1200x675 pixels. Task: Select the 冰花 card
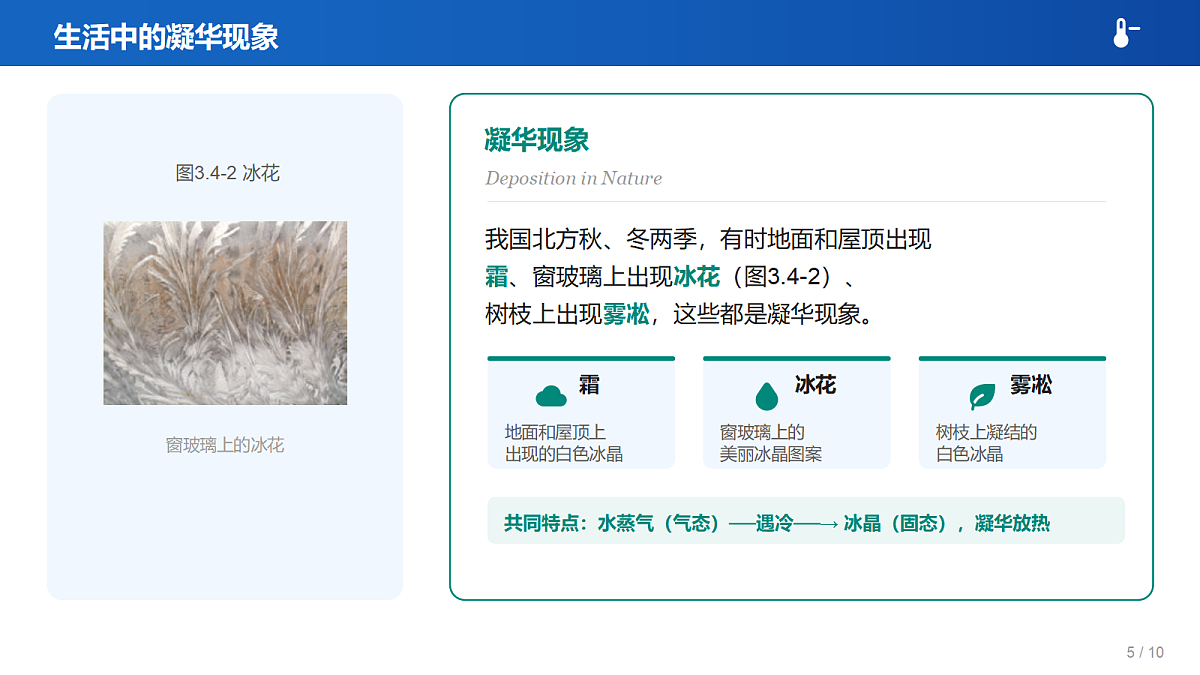(797, 412)
